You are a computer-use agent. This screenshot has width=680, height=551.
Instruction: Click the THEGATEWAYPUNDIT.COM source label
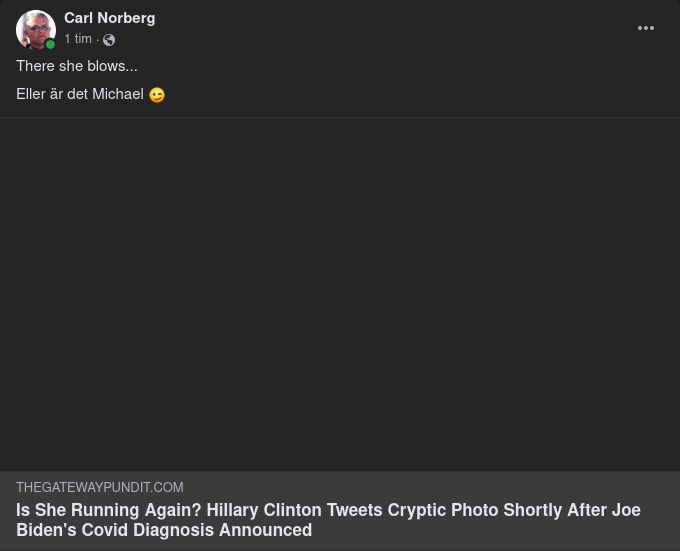coord(99,488)
